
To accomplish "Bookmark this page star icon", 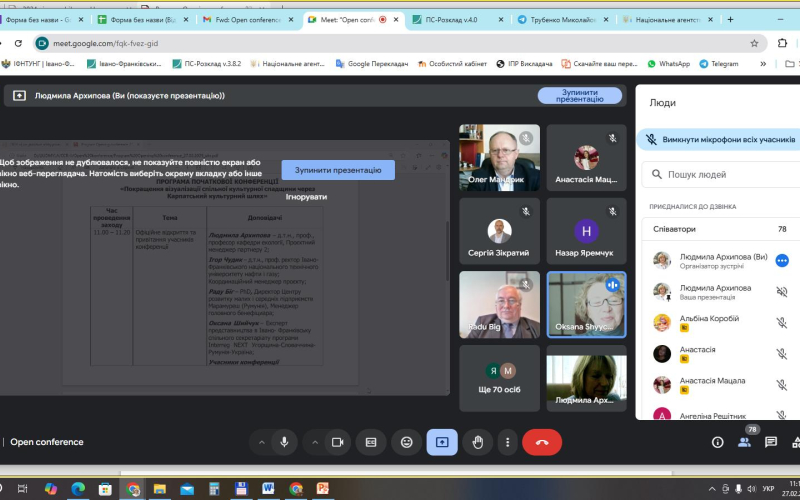I will (754, 43).
